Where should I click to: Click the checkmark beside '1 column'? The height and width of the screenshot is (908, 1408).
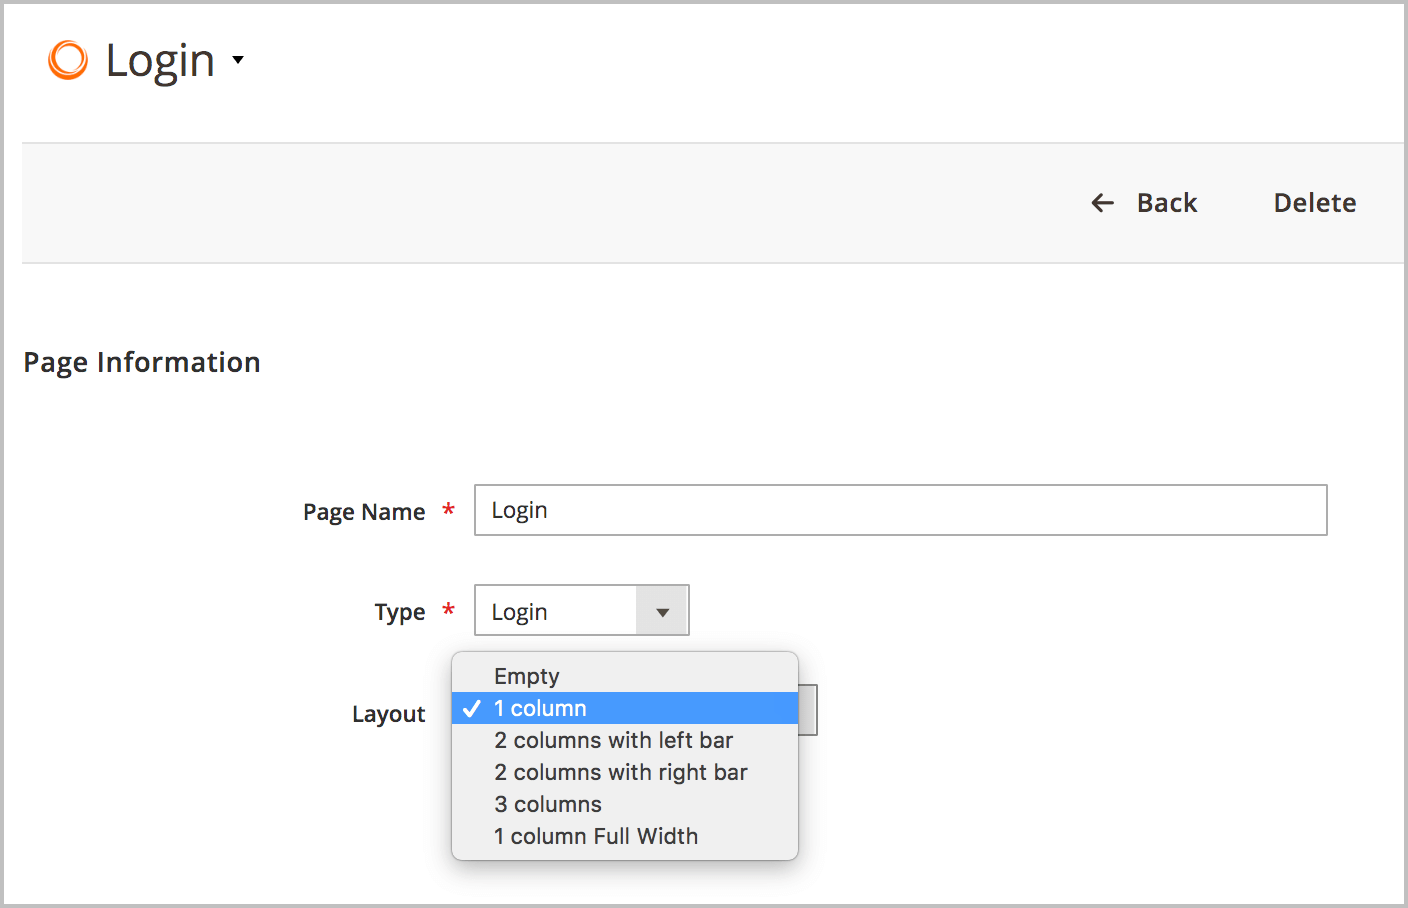click(472, 708)
